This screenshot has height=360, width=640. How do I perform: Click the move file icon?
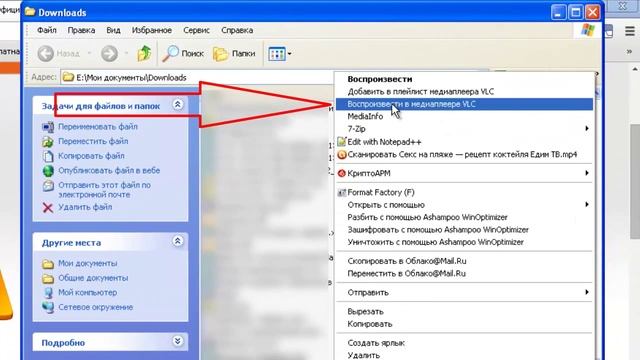tap(48, 142)
